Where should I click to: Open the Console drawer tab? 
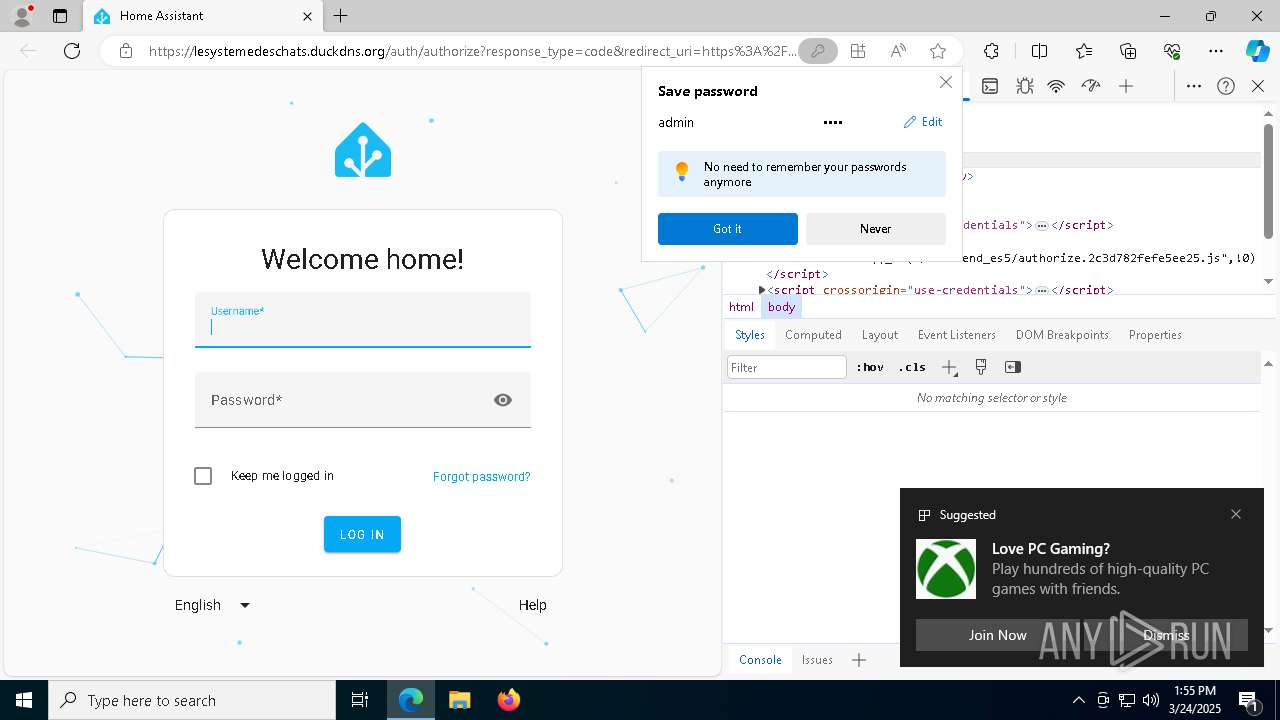coord(760,660)
